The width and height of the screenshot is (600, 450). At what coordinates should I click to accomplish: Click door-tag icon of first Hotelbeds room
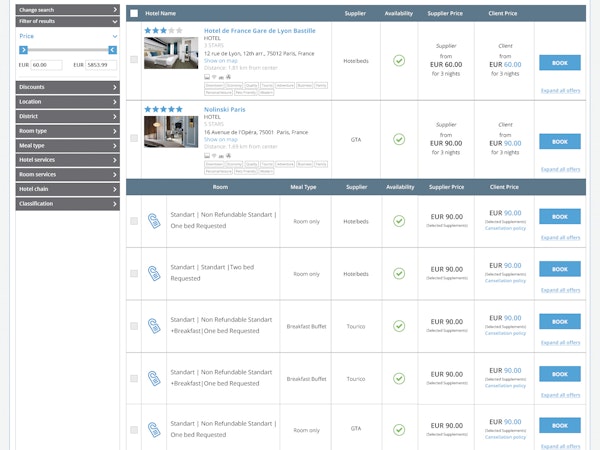(x=154, y=221)
